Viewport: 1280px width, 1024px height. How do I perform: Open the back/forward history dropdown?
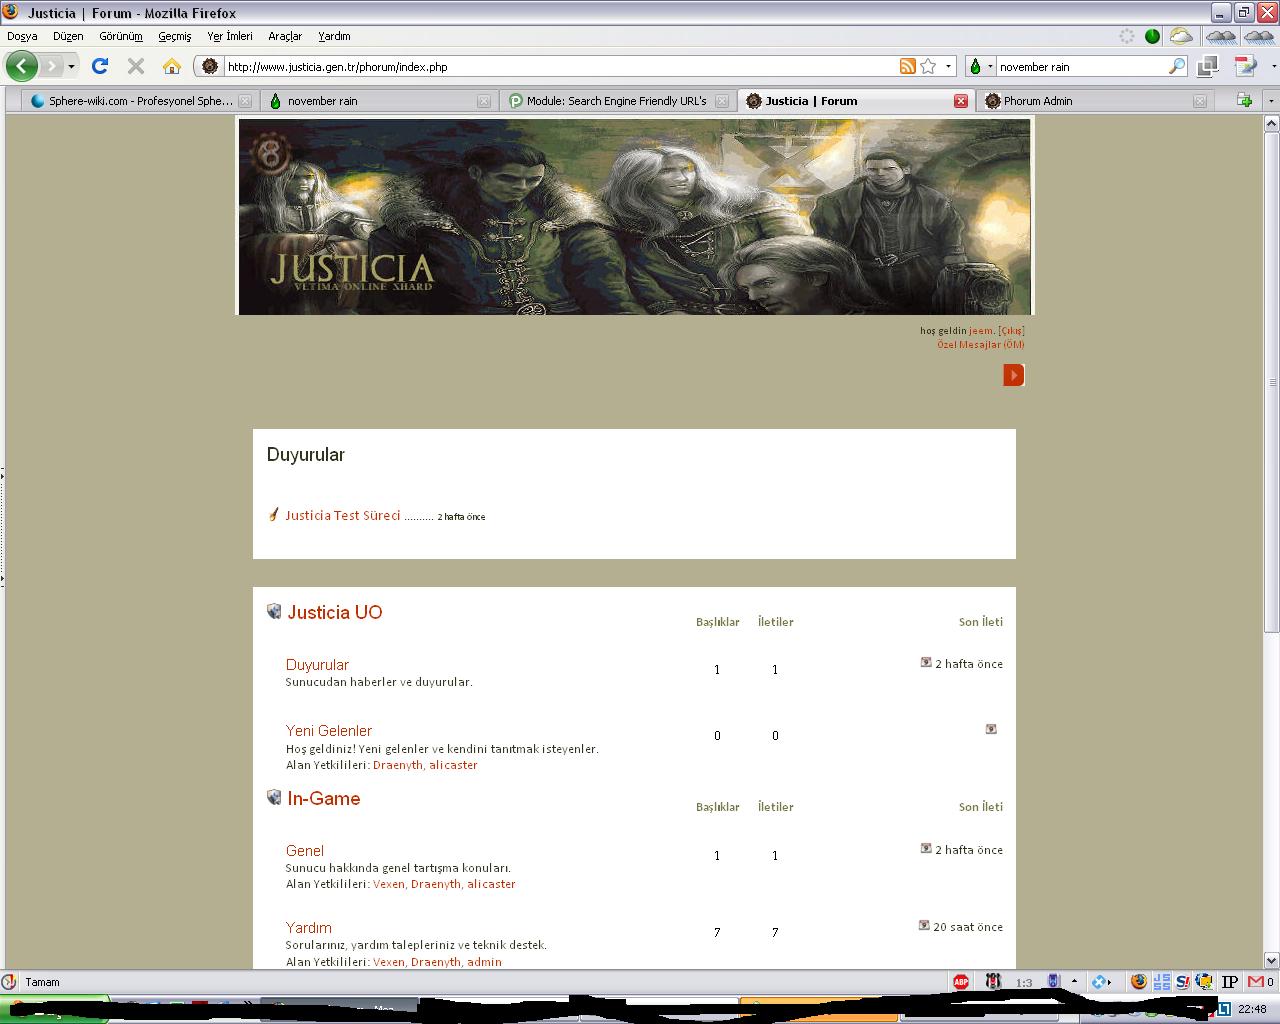71,66
